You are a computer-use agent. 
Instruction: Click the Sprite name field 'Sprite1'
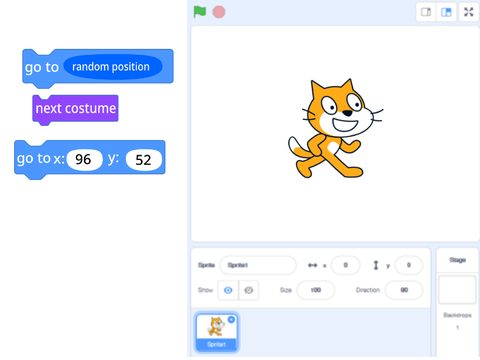point(258,265)
